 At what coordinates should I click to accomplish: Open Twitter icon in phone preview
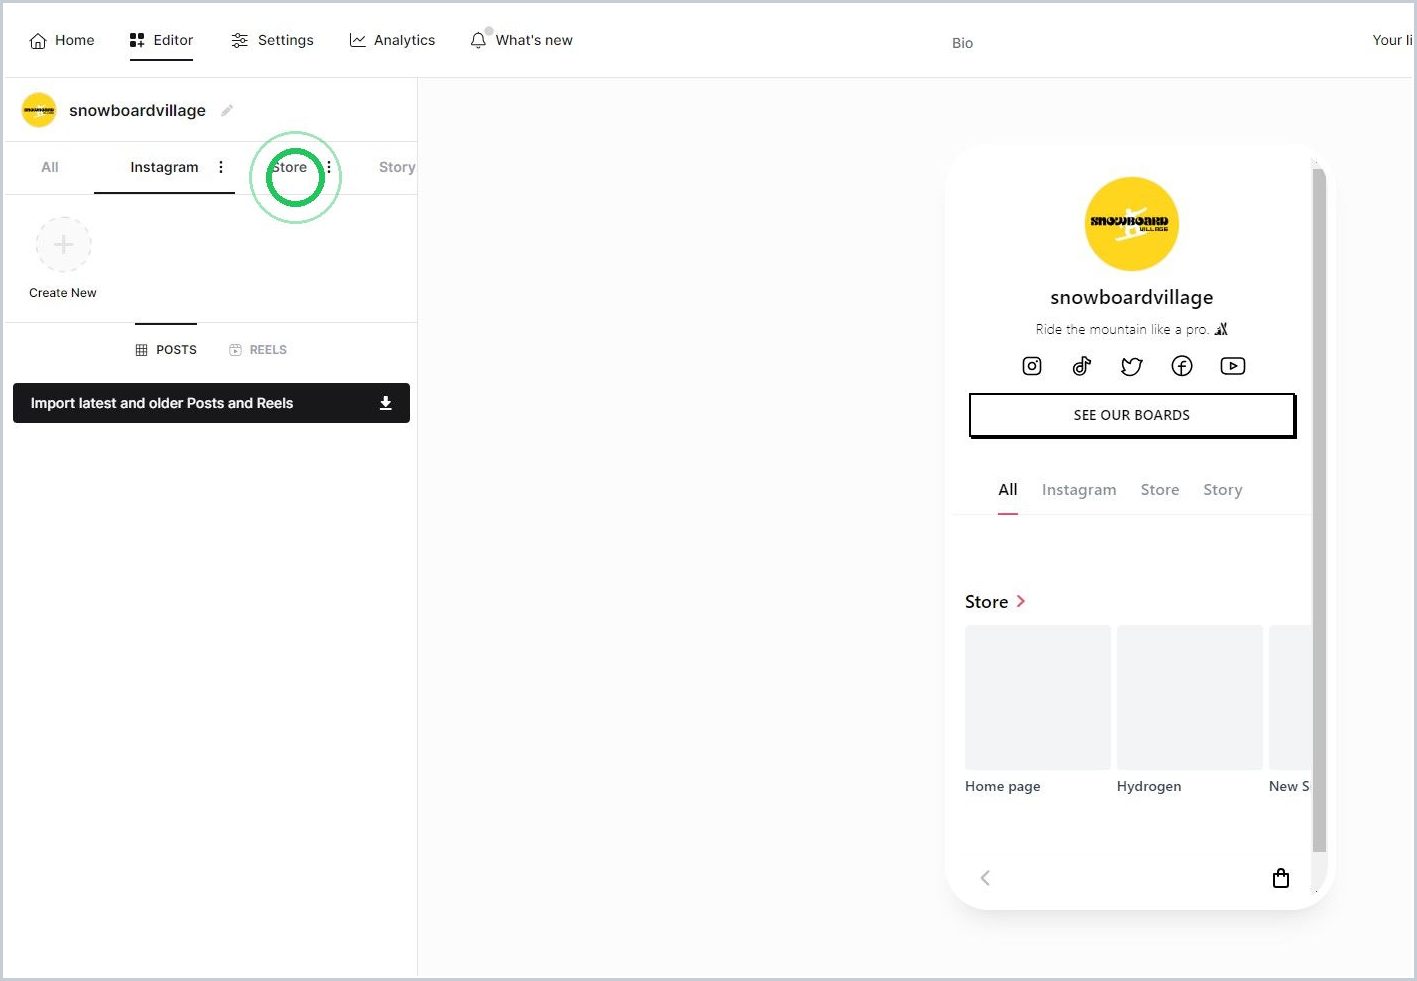pos(1132,366)
